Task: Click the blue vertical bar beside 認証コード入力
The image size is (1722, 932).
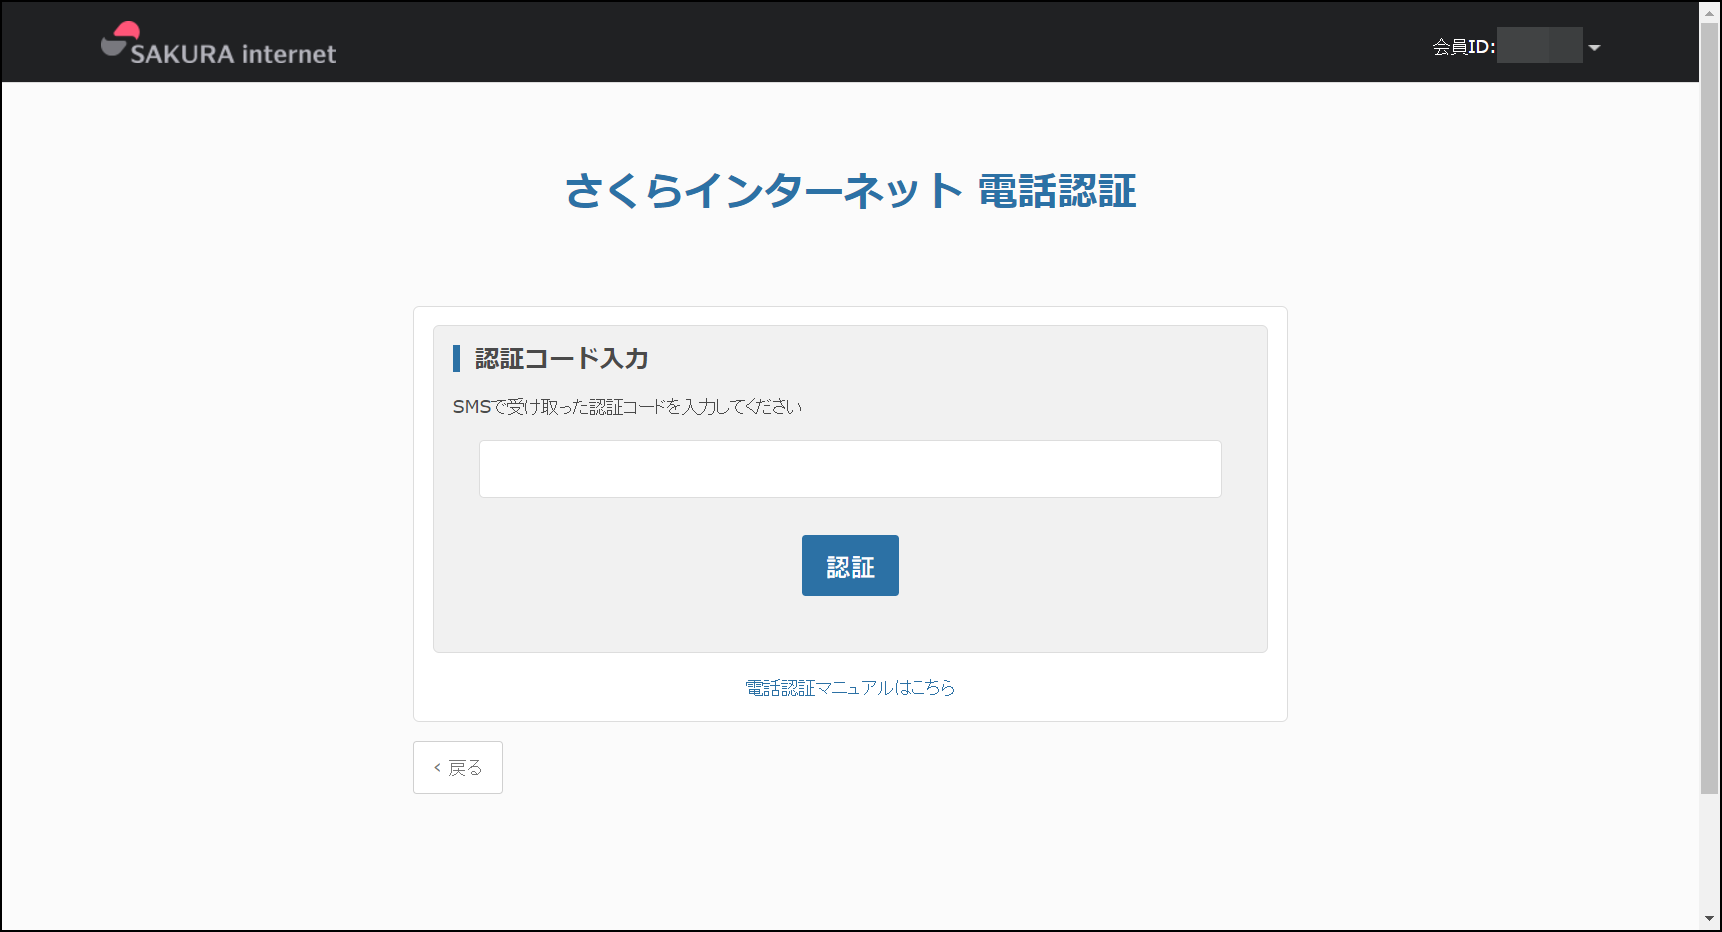Action: 456,359
